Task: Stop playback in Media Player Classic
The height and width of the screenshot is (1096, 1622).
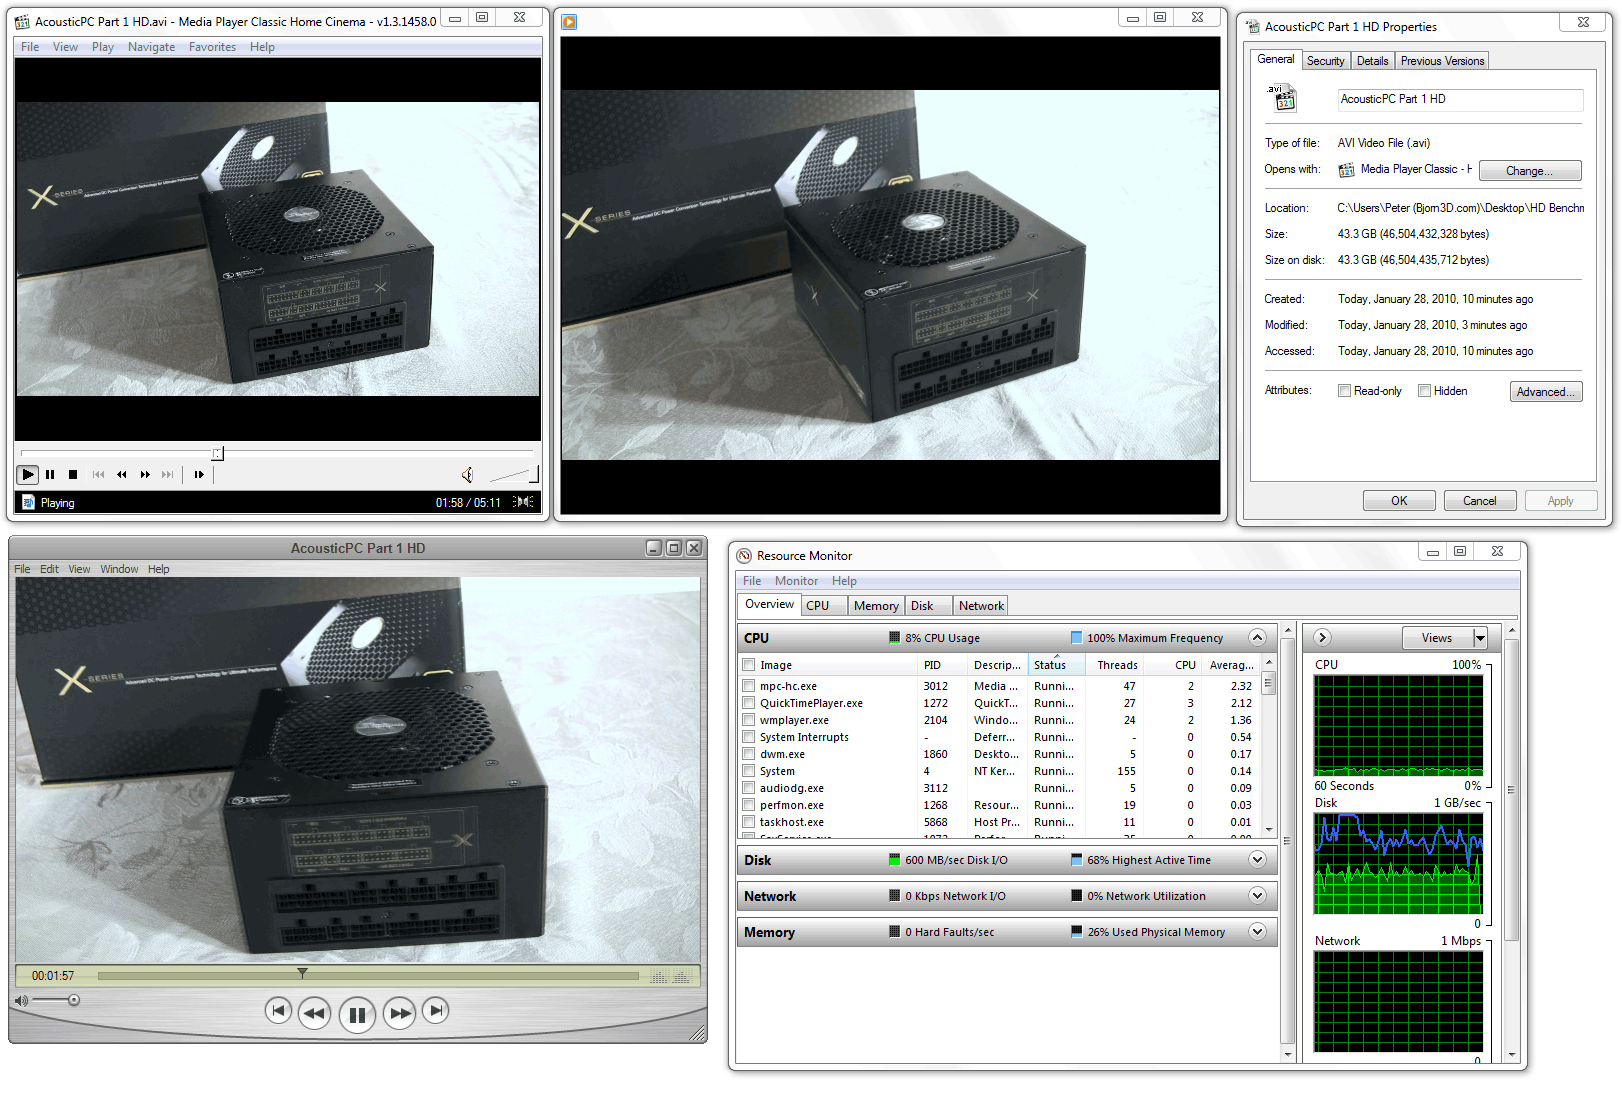Action: pyautogui.click(x=73, y=474)
